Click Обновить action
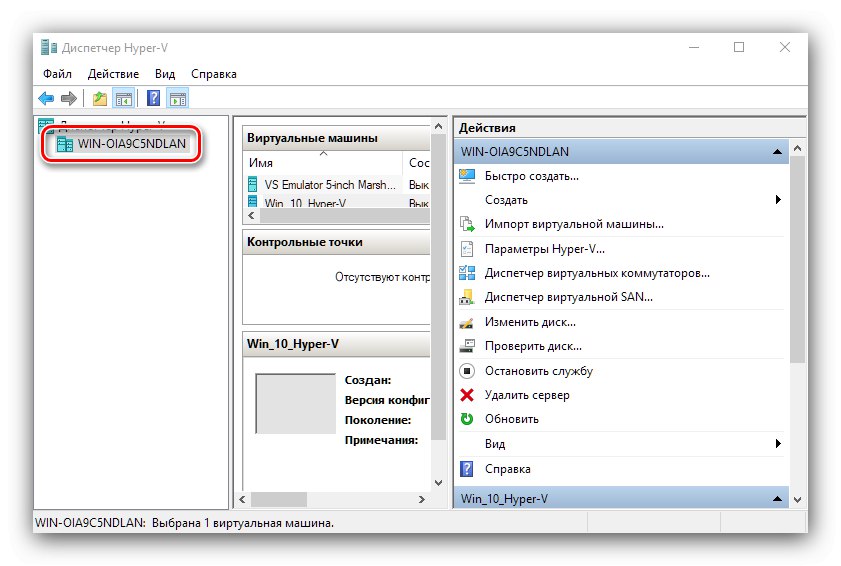 [x=512, y=419]
